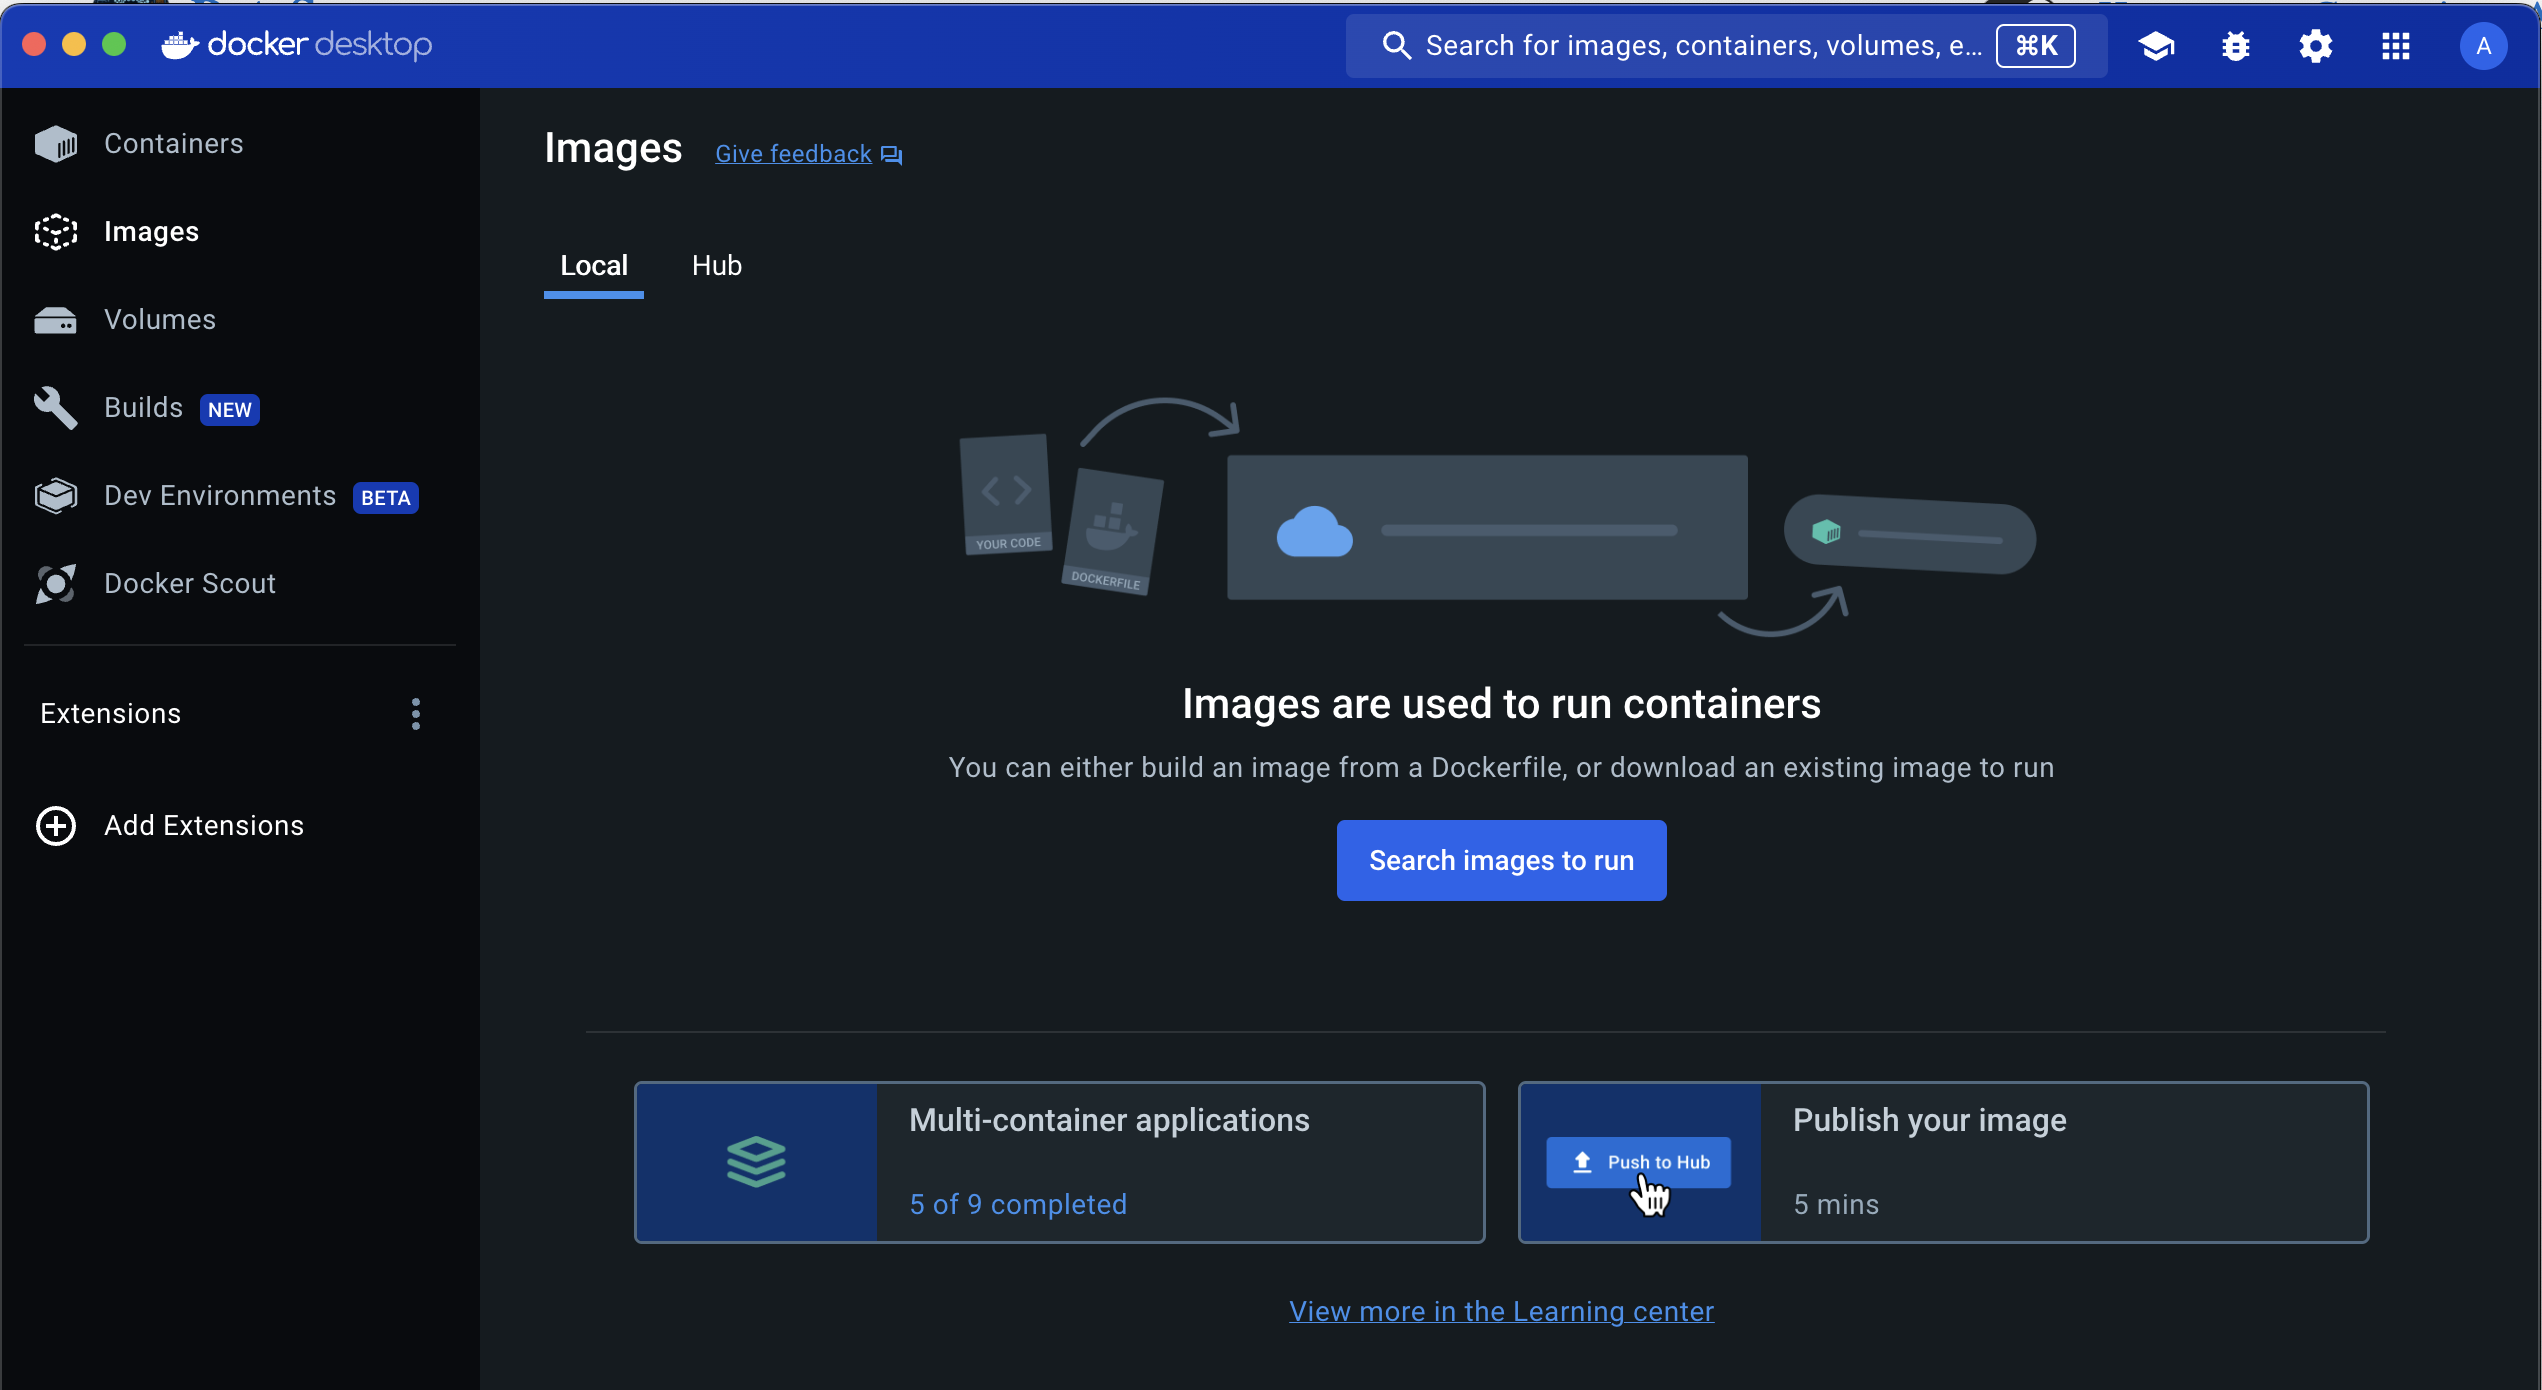This screenshot has width=2542, height=1390.
Task: Switch to the Local tab
Action: click(594, 266)
